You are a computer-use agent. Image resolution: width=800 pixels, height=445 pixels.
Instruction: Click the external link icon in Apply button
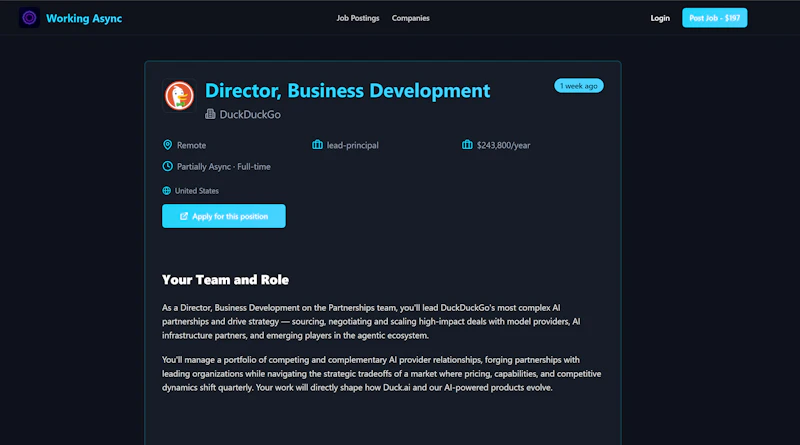[x=184, y=216]
